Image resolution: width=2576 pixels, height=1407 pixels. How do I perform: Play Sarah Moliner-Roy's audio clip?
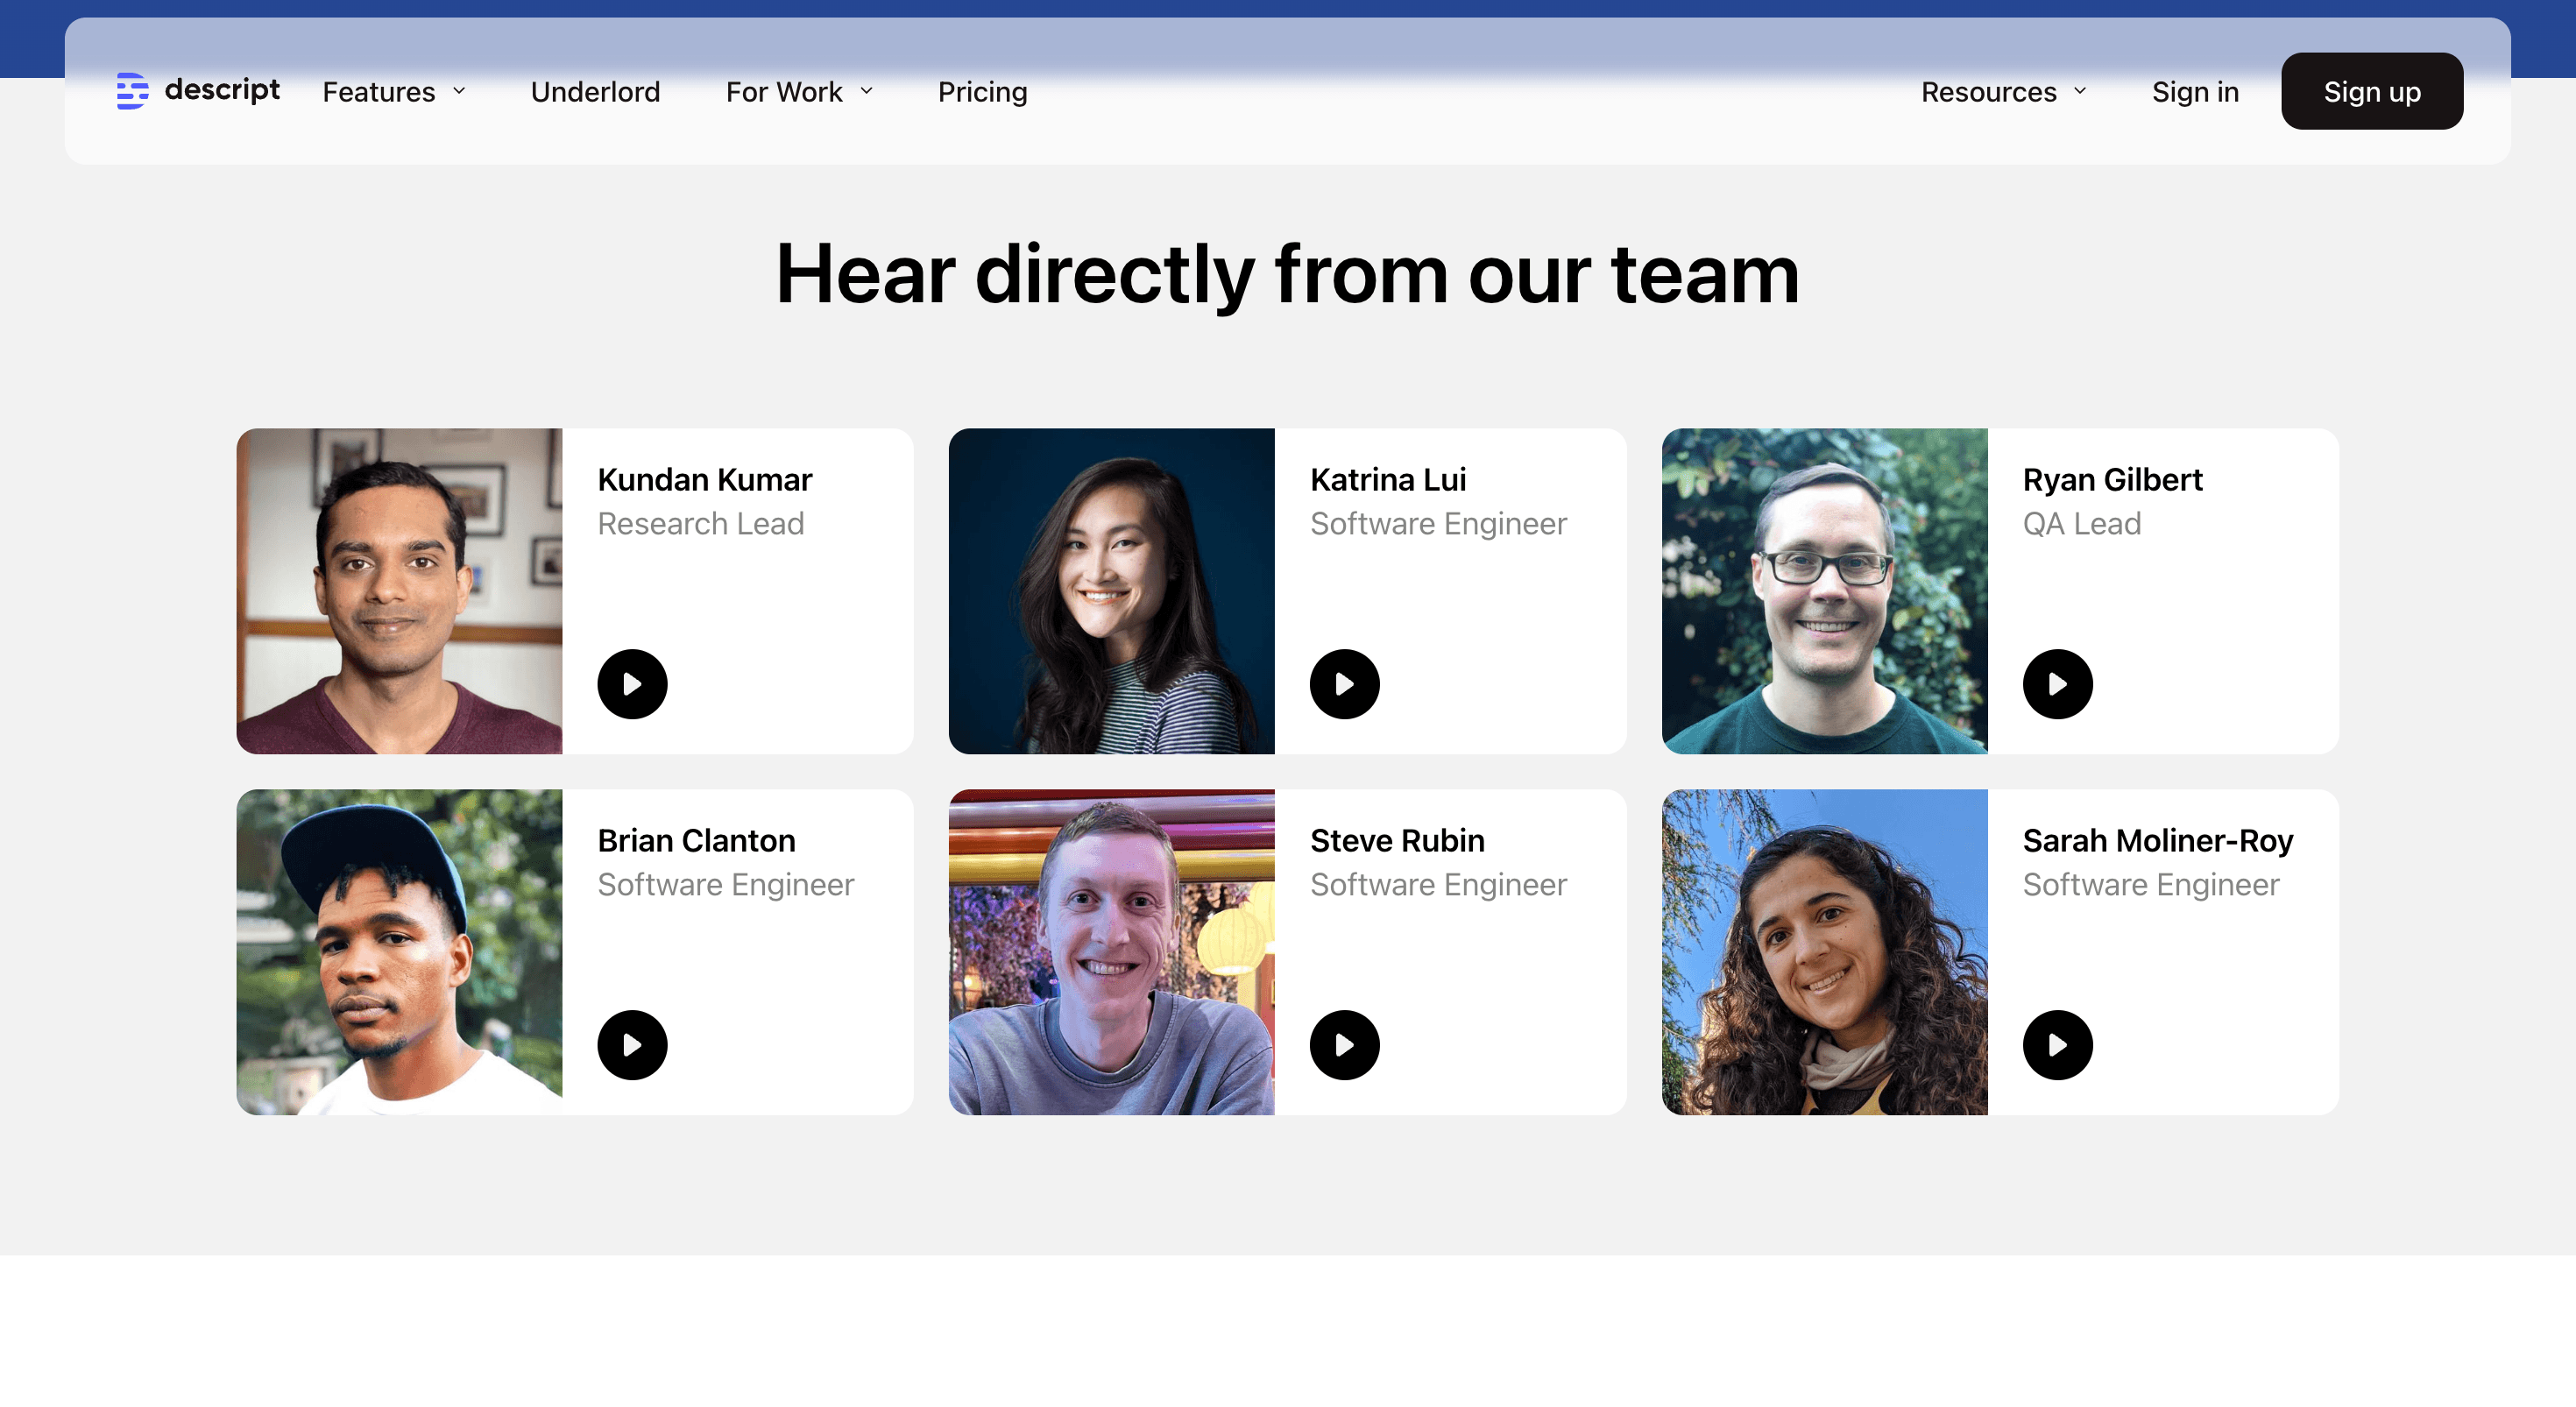[x=2057, y=1045]
